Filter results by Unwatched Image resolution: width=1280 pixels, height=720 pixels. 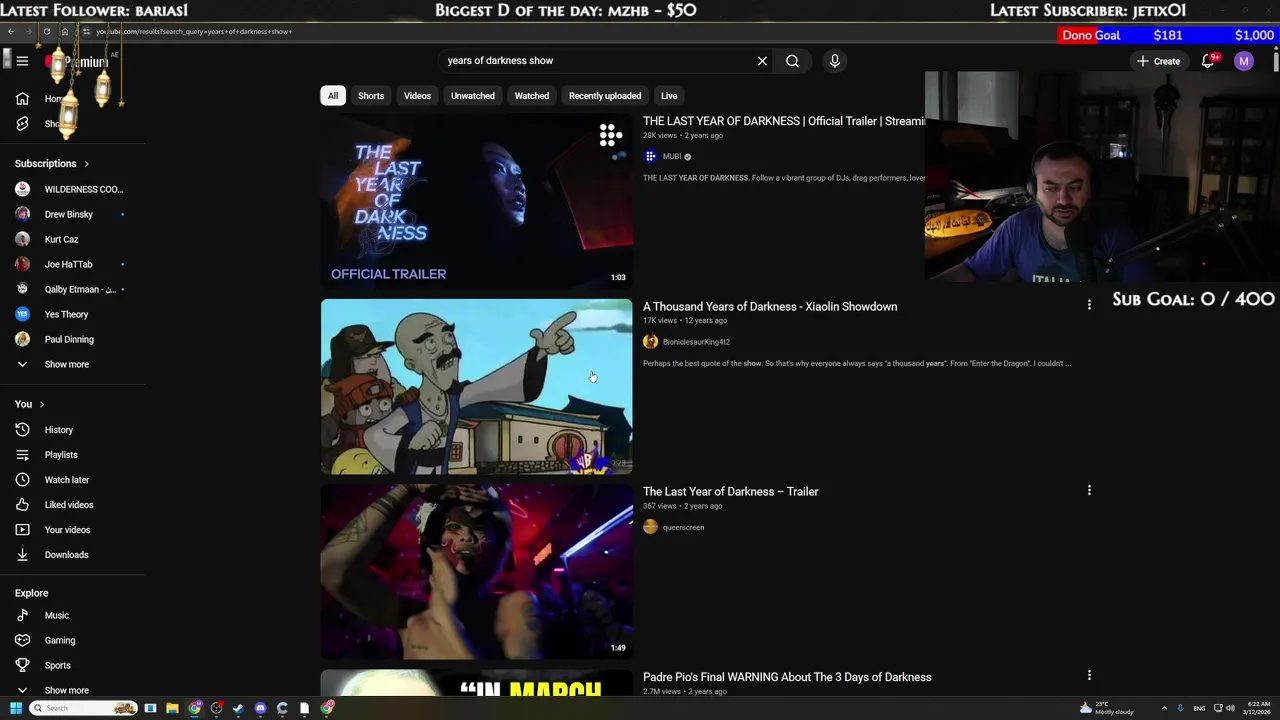click(x=473, y=95)
